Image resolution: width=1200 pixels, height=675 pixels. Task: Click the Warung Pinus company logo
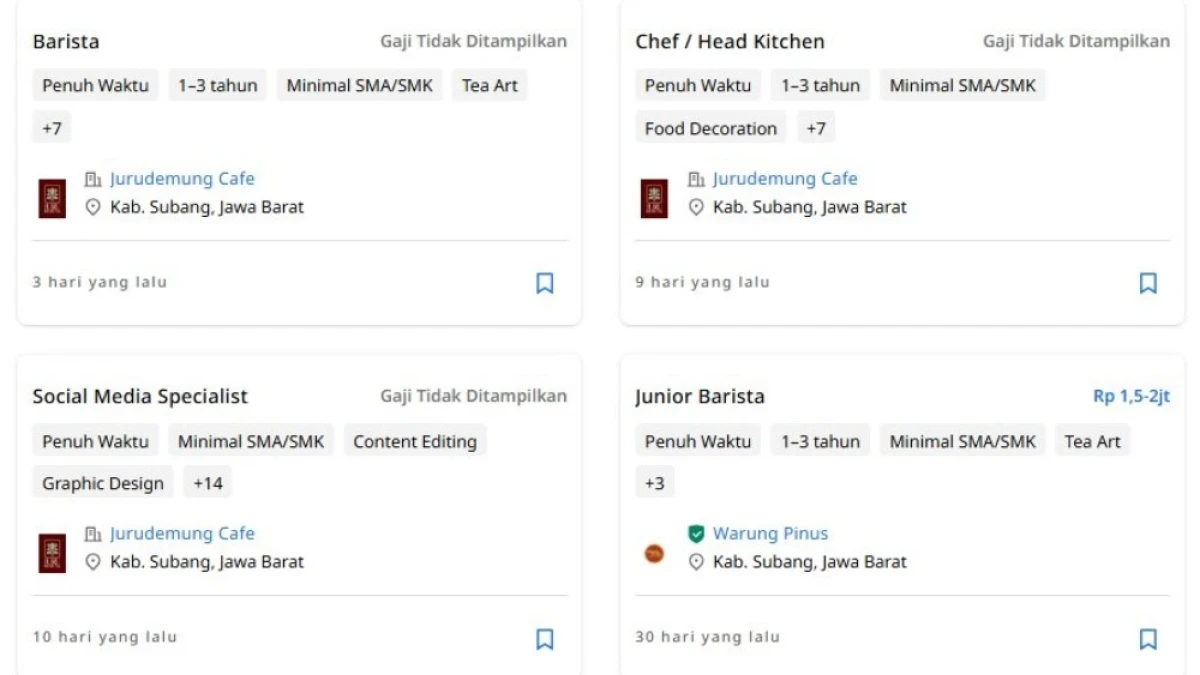pyautogui.click(x=654, y=553)
